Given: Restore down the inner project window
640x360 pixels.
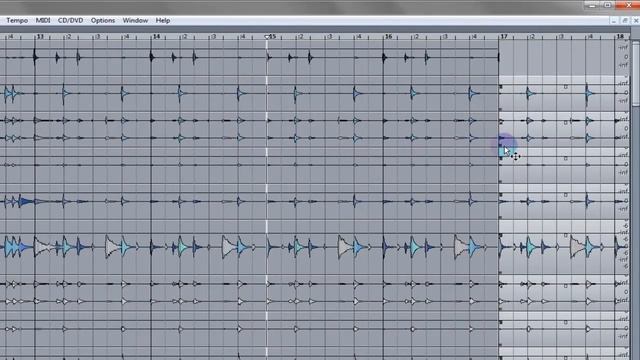Looking at the screenshot, I should tap(625, 20).
